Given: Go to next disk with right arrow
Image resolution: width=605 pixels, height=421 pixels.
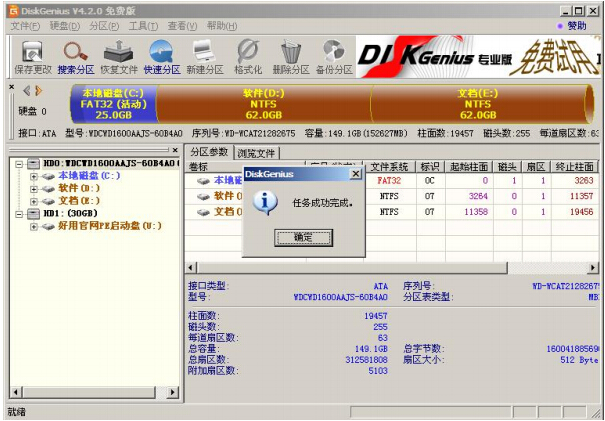Looking at the screenshot, I should [39, 91].
